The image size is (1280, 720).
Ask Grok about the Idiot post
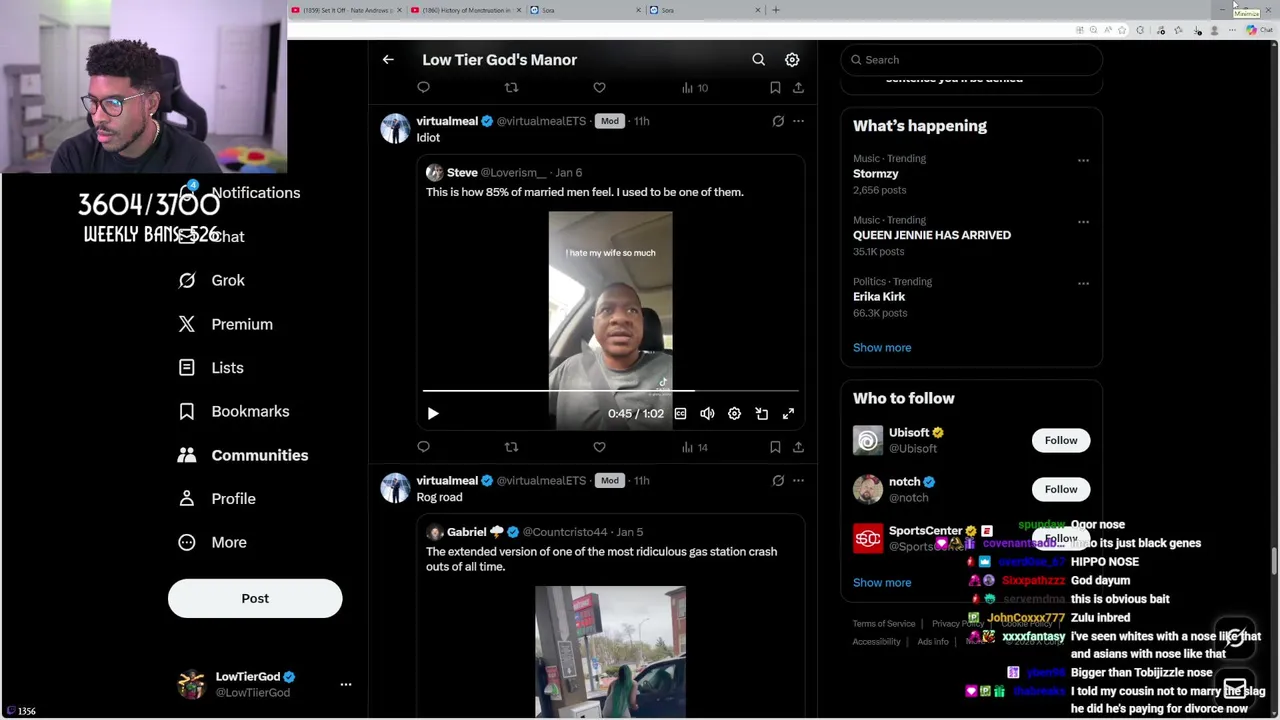(778, 121)
